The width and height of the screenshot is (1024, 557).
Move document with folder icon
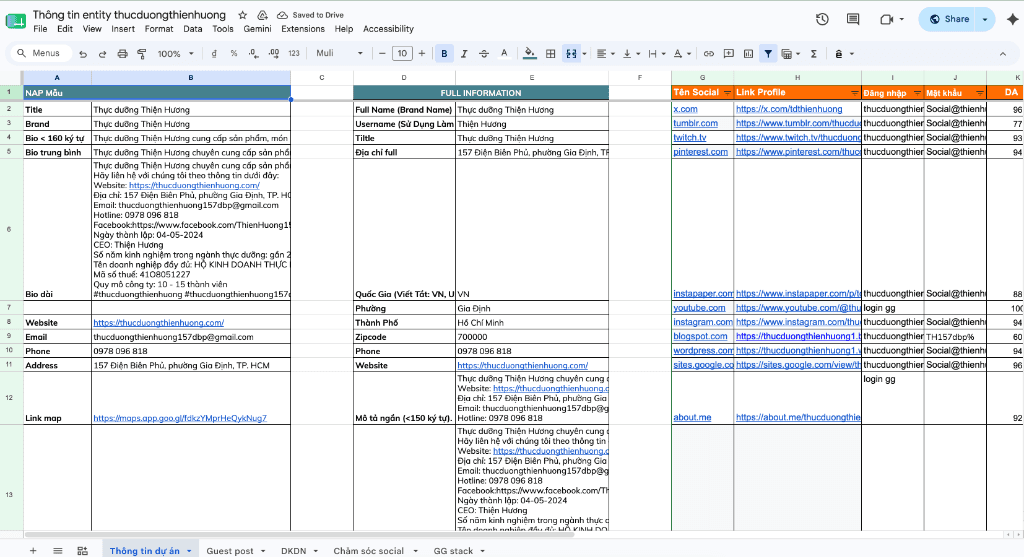[262, 15]
